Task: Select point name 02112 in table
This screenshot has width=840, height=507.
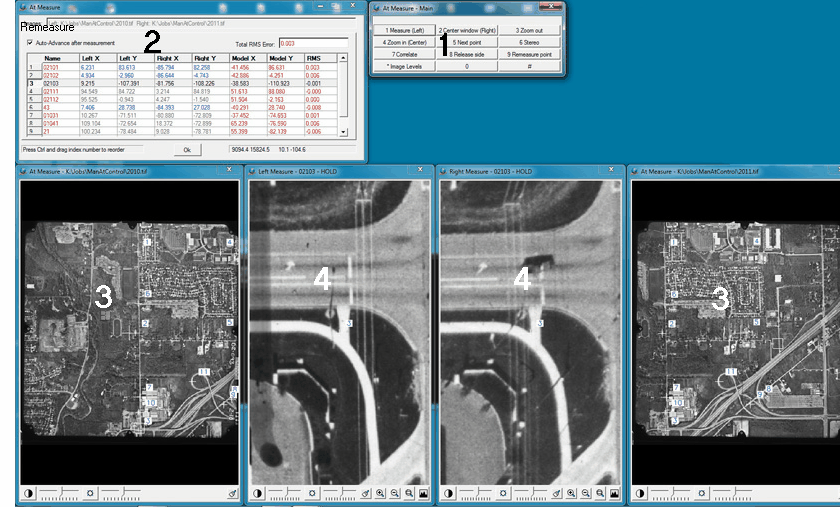Action: point(51,100)
